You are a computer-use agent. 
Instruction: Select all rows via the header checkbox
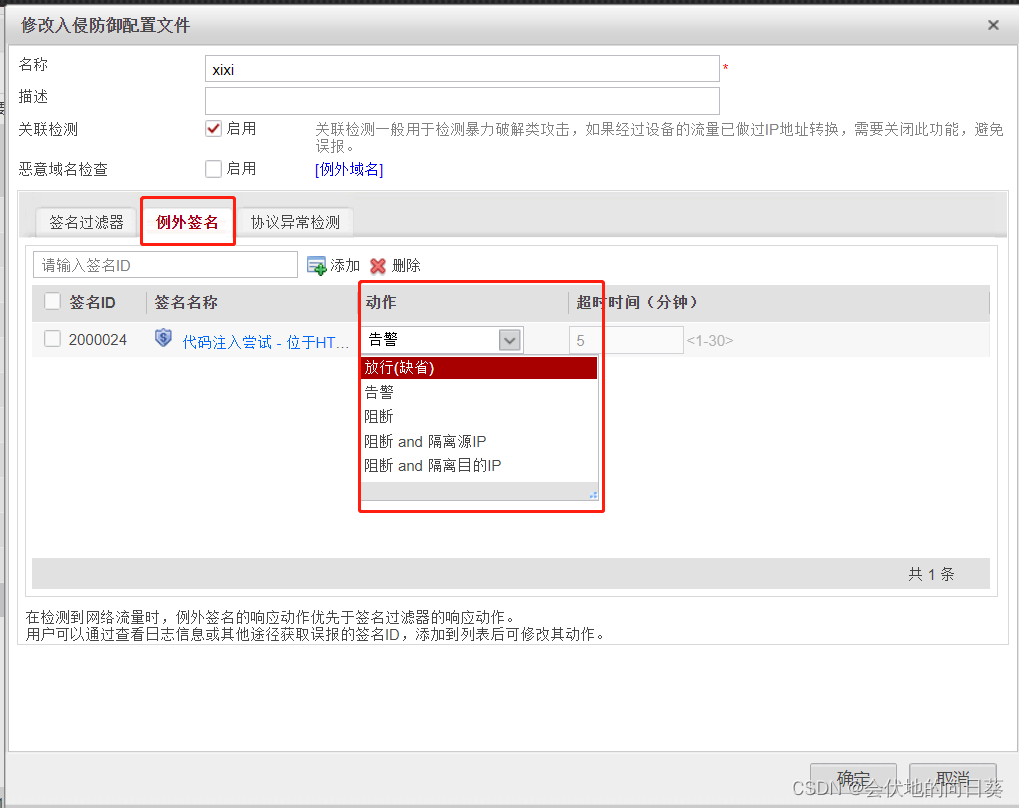51,301
